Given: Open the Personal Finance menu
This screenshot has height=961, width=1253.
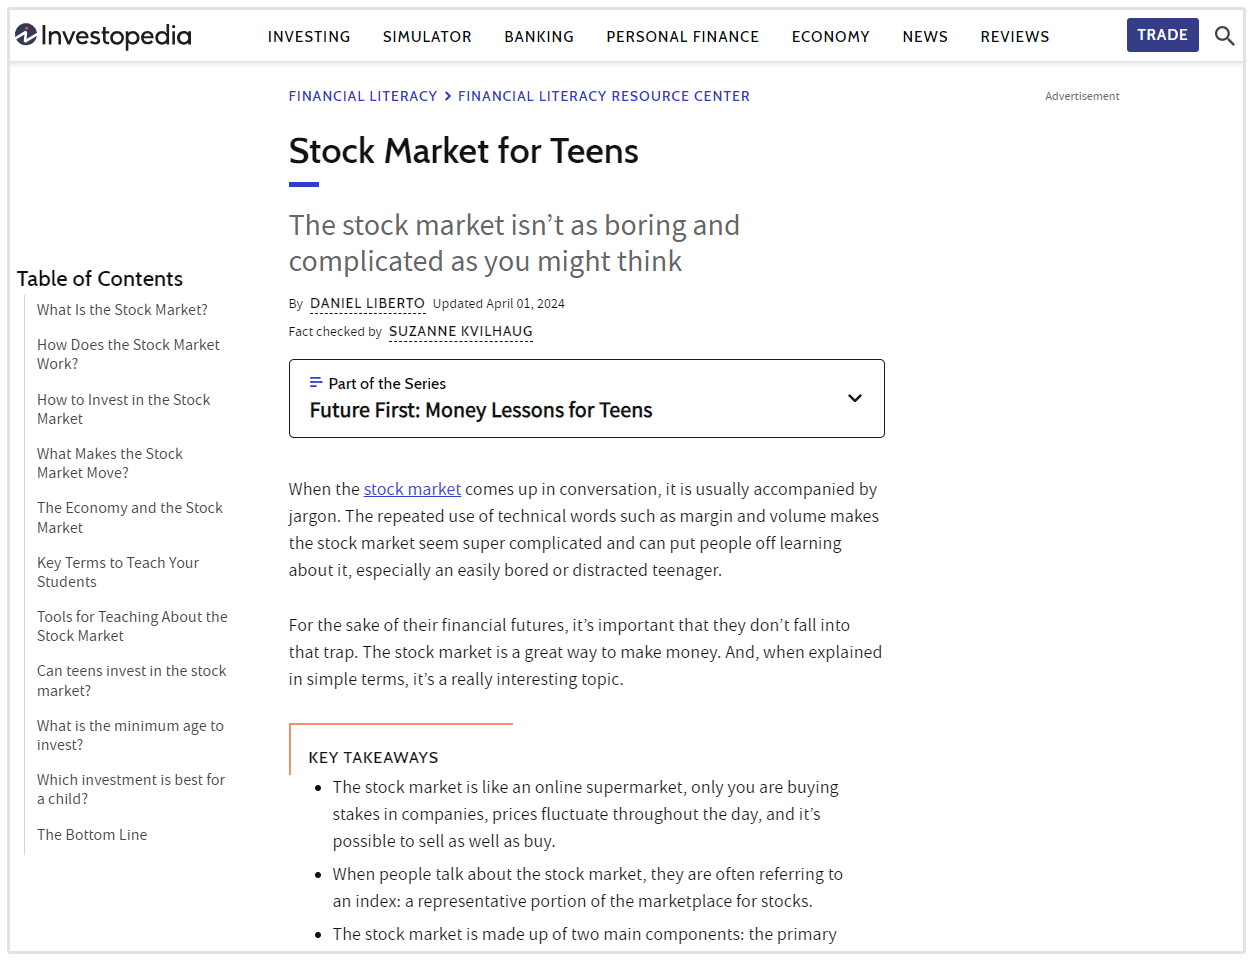Looking at the screenshot, I should point(682,37).
